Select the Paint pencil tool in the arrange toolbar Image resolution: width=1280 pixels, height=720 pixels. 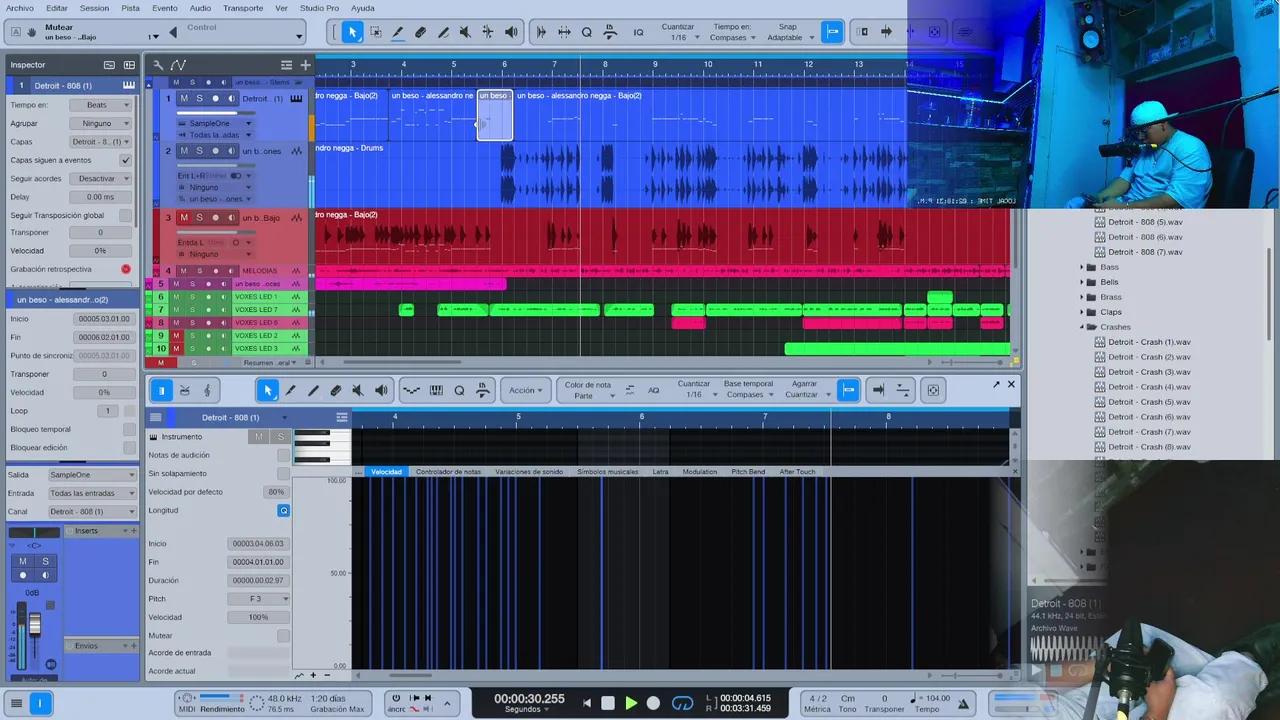click(x=398, y=32)
